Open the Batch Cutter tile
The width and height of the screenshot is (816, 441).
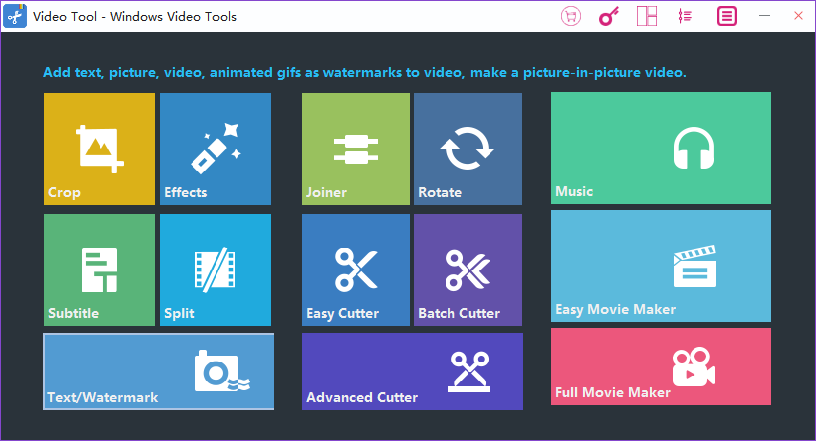(x=467, y=269)
